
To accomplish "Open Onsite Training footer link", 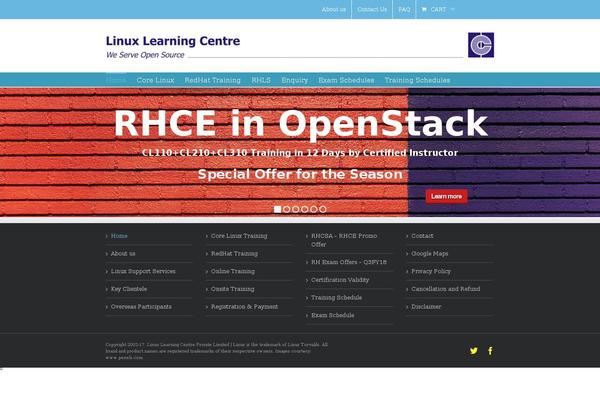I will click(x=232, y=289).
